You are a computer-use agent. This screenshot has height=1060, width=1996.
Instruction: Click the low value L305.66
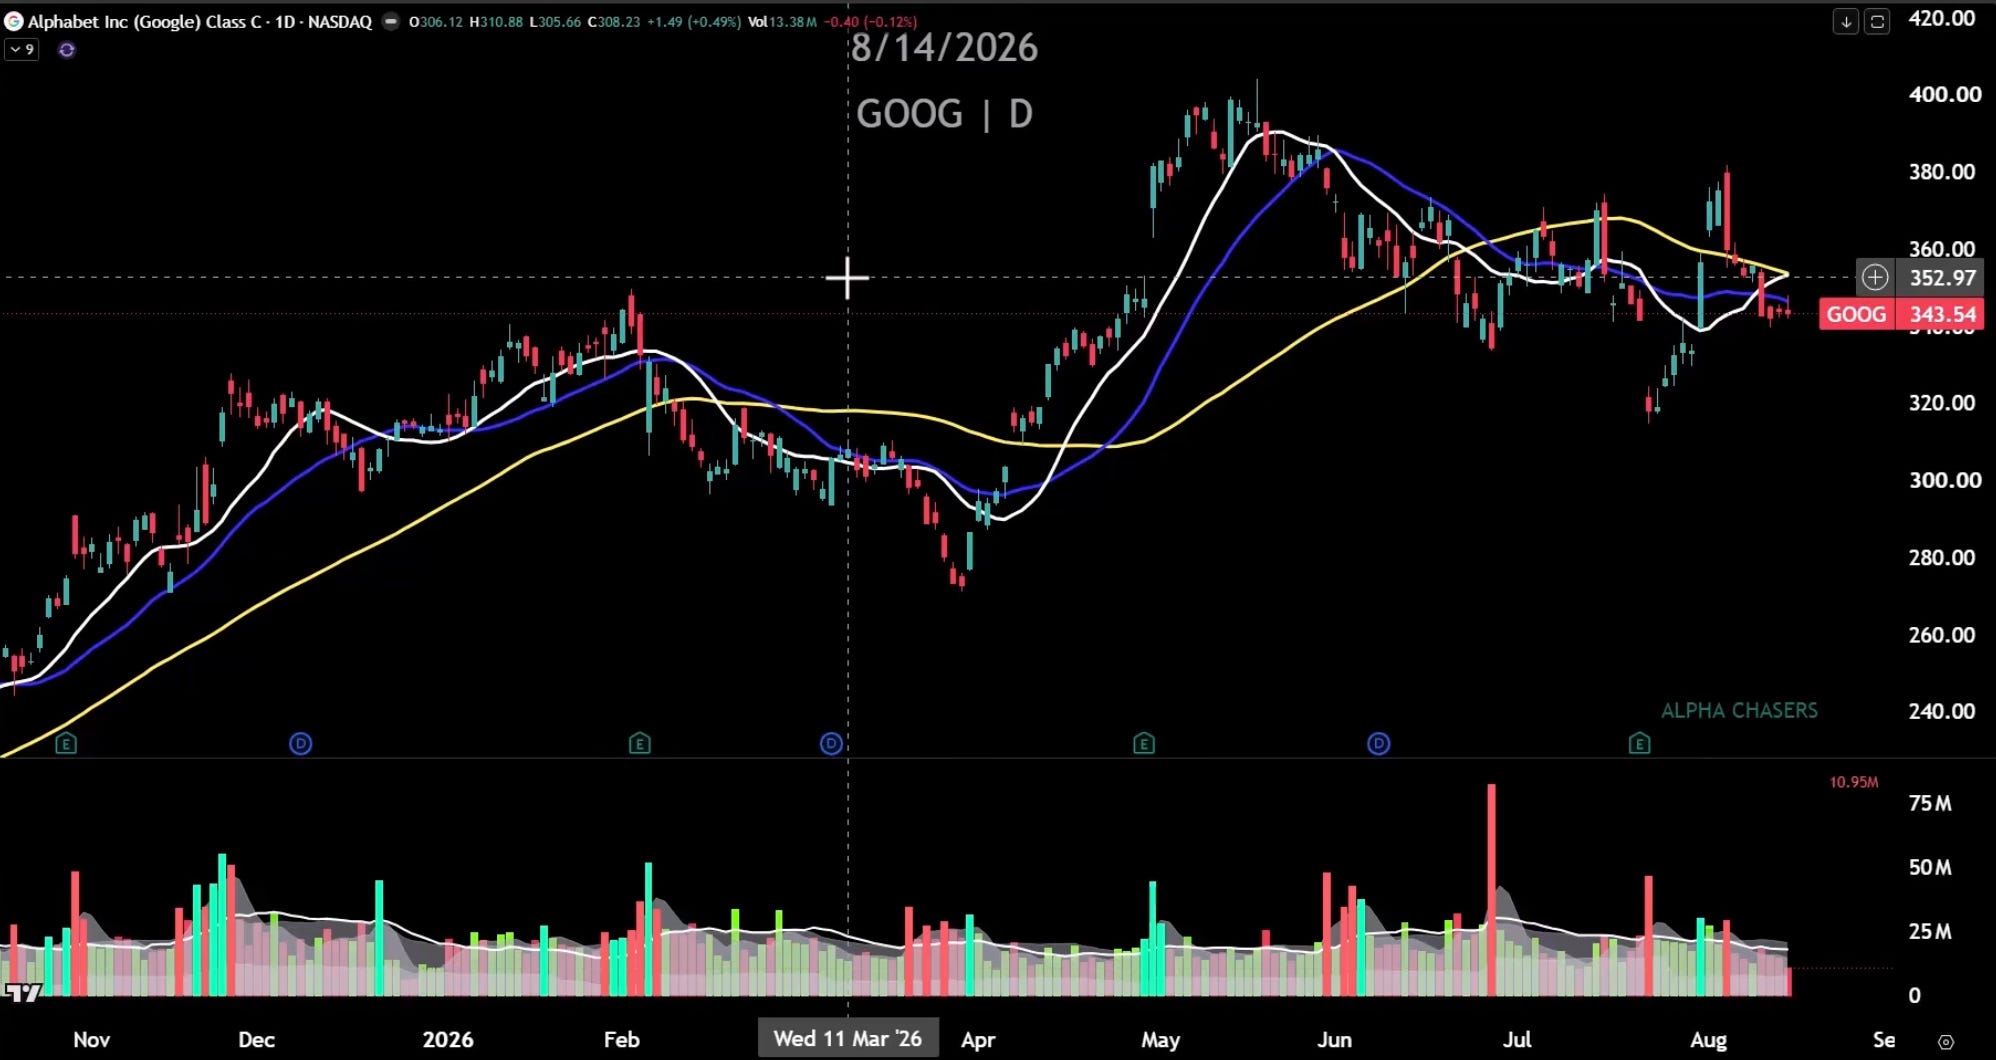555,21
